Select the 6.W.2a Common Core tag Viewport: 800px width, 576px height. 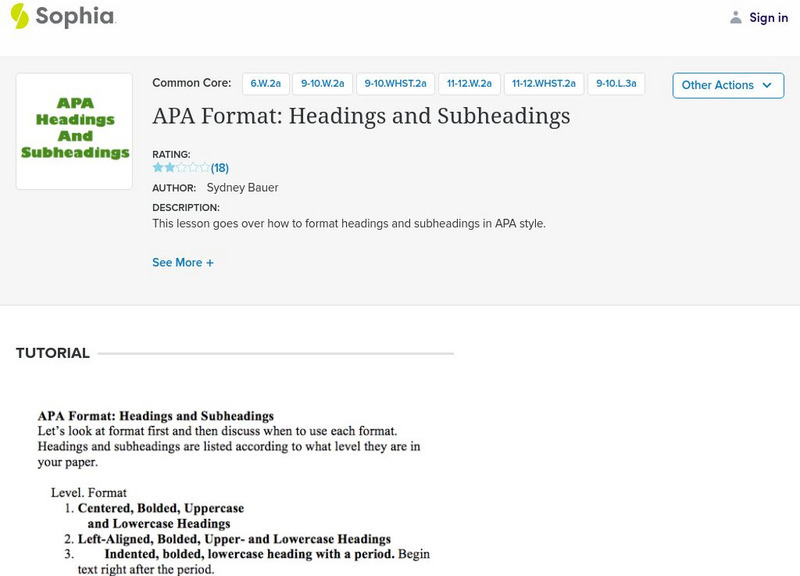(264, 85)
